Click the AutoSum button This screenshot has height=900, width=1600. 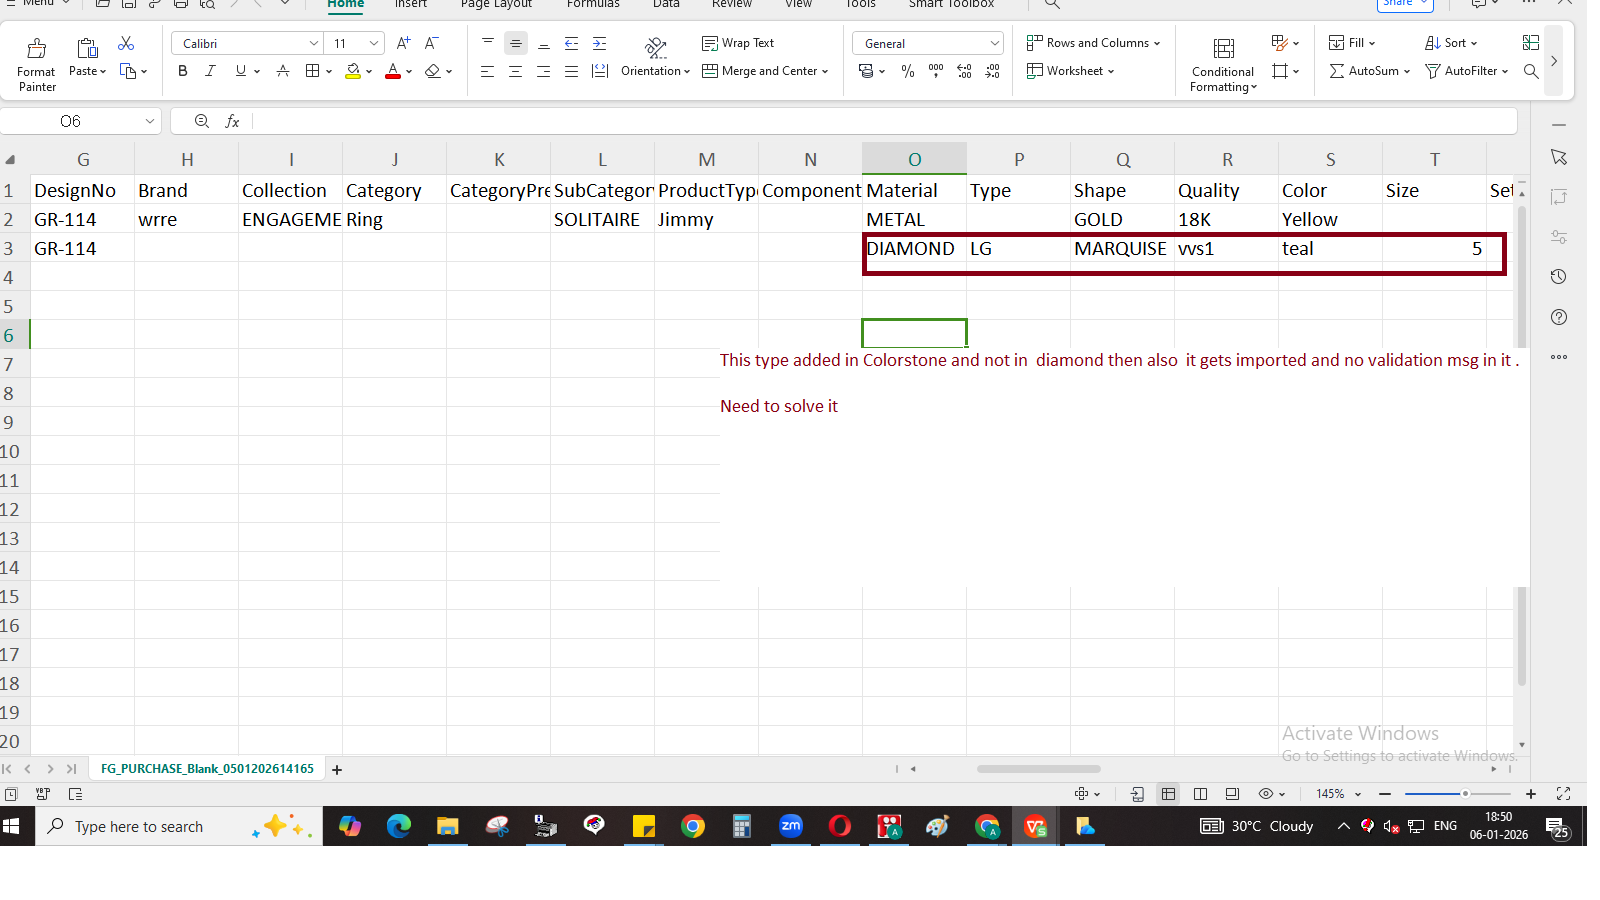[x=1364, y=71]
